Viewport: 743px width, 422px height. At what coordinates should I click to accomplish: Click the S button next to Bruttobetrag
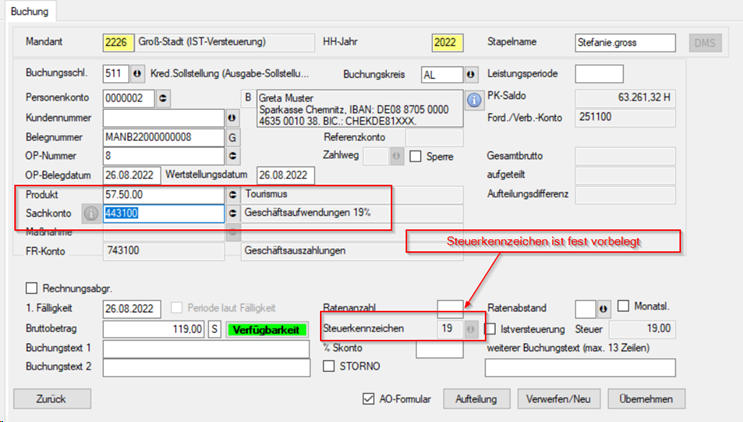(x=214, y=329)
